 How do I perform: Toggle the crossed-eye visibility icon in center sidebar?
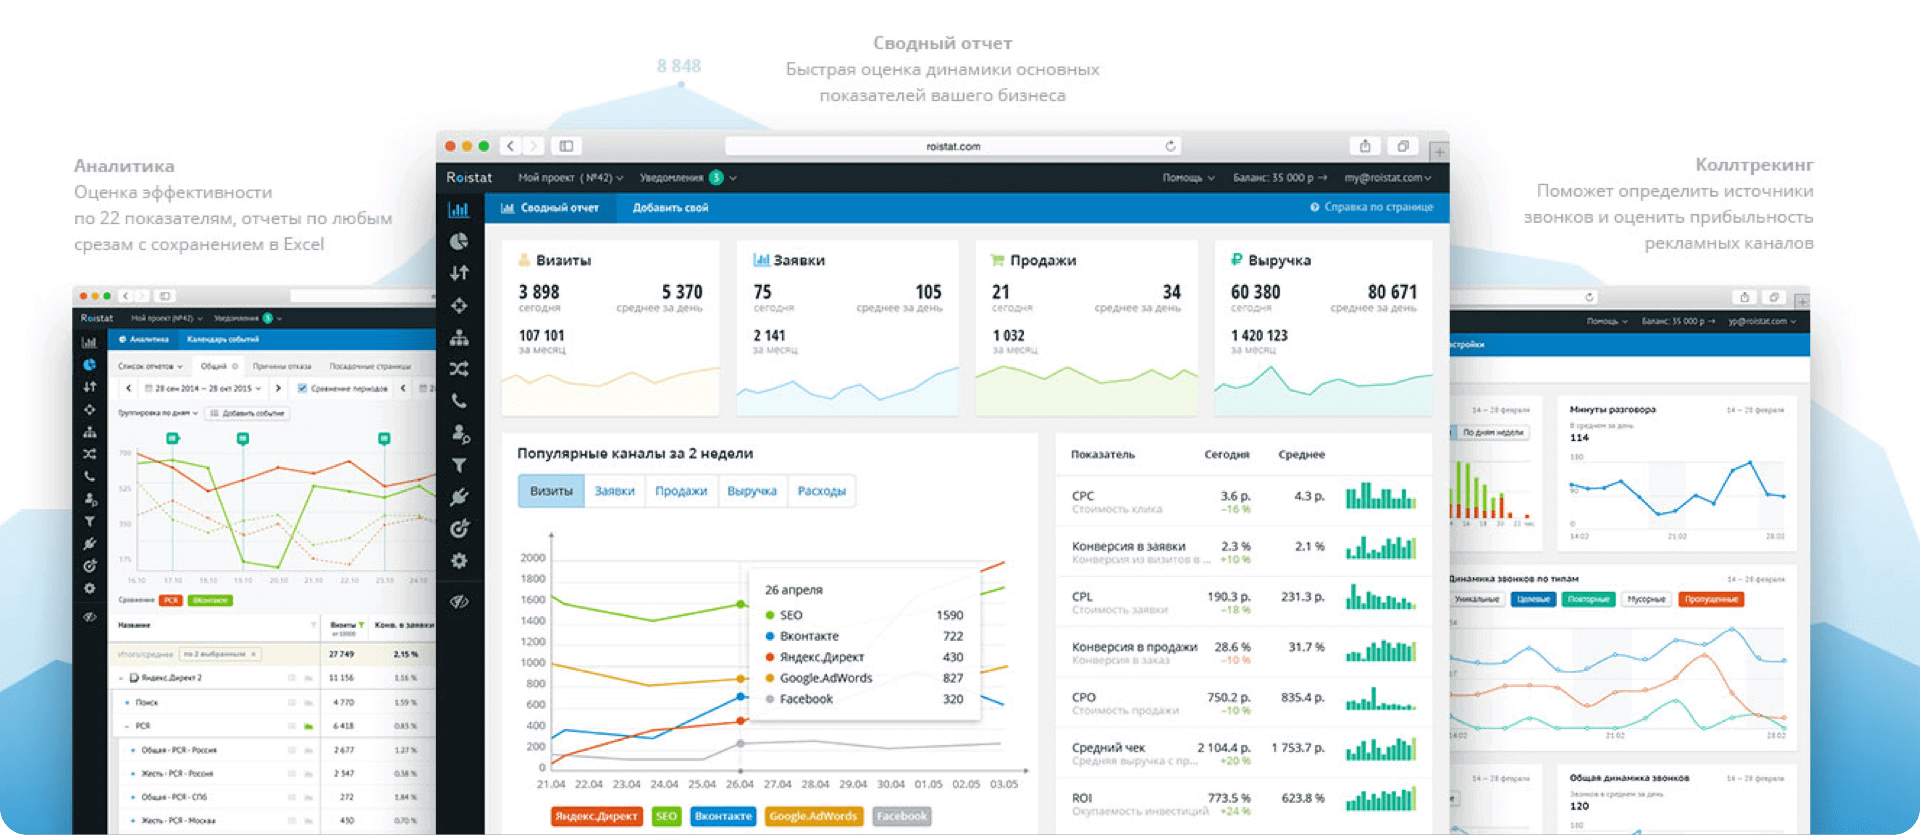[459, 601]
